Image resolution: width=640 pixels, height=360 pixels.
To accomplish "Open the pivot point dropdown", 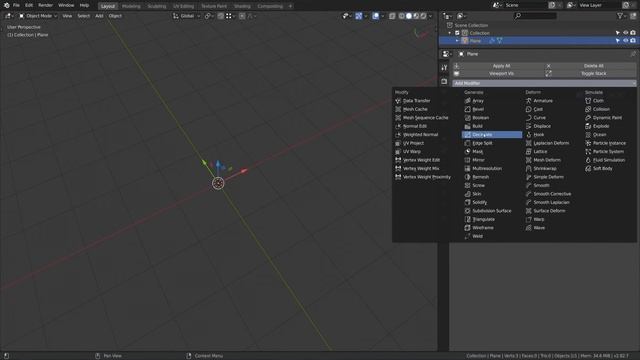I will (x=209, y=16).
